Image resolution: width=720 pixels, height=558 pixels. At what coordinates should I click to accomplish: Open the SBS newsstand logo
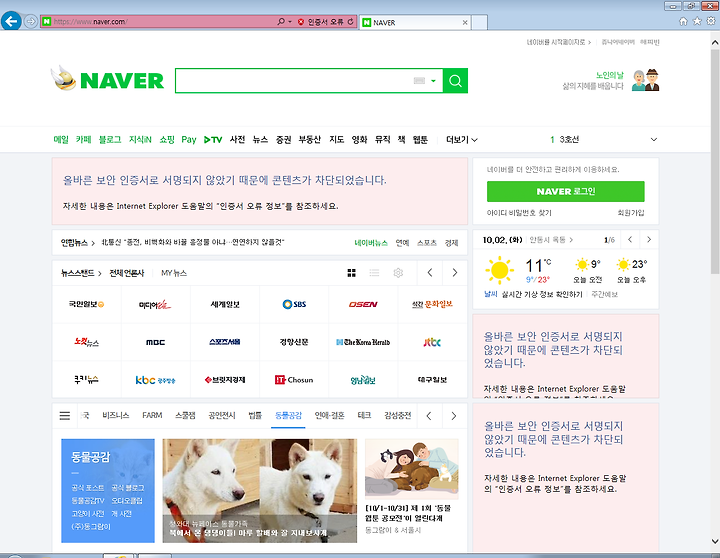294,304
